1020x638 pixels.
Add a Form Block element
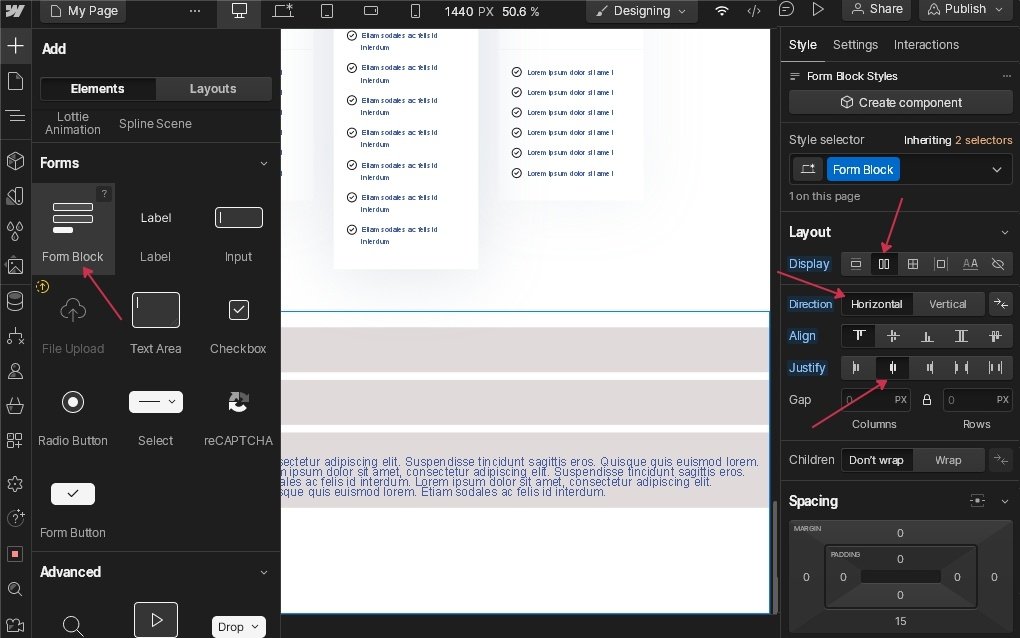tap(73, 227)
